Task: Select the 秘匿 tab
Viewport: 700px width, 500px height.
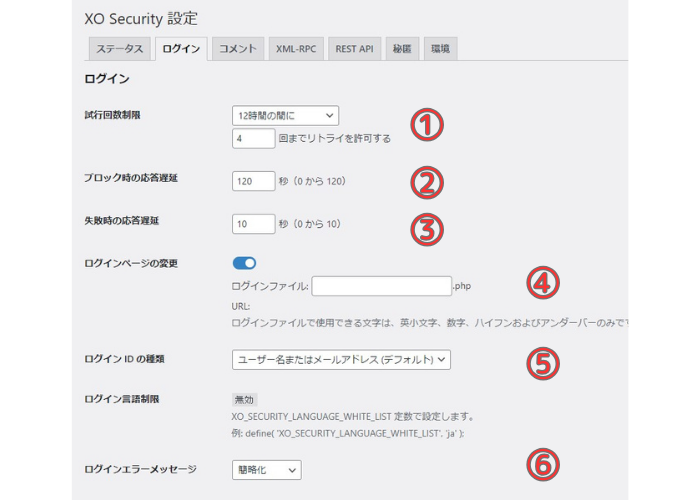Action: (x=402, y=49)
